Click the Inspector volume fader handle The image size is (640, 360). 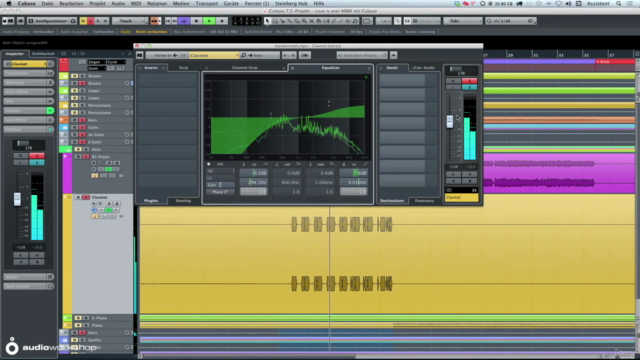[x=17, y=199]
